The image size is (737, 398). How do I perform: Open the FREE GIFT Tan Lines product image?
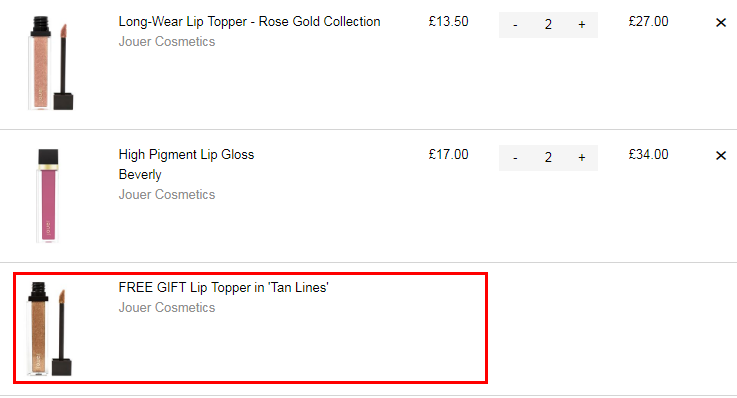50,328
